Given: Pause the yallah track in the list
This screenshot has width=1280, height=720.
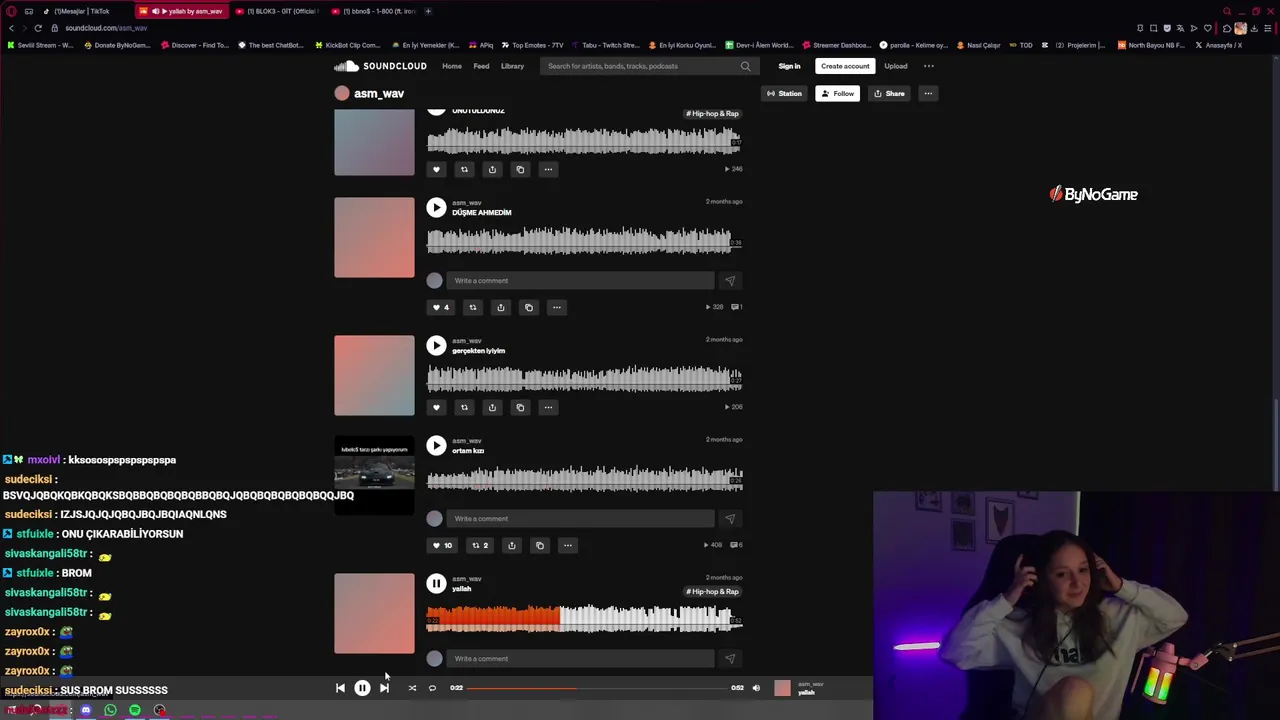Looking at the screenshot, I should click(436, 583).
